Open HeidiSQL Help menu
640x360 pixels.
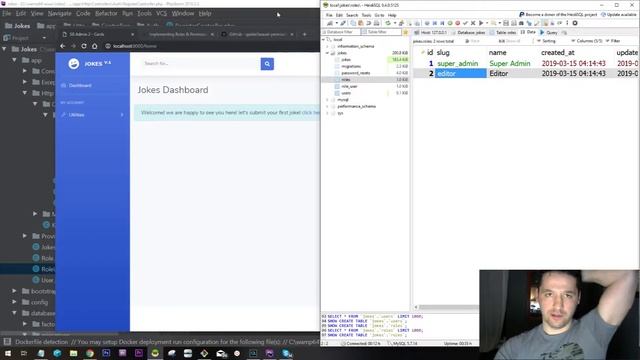[x=392, y=15]
